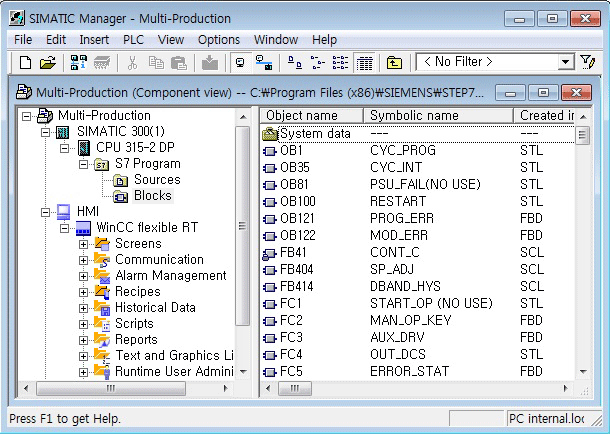Image resolution: width=610 pixels, height=434 pixels.
Task: Click the New Project toolbar icon
Action: pyautogui.click(x=25, y=62)
